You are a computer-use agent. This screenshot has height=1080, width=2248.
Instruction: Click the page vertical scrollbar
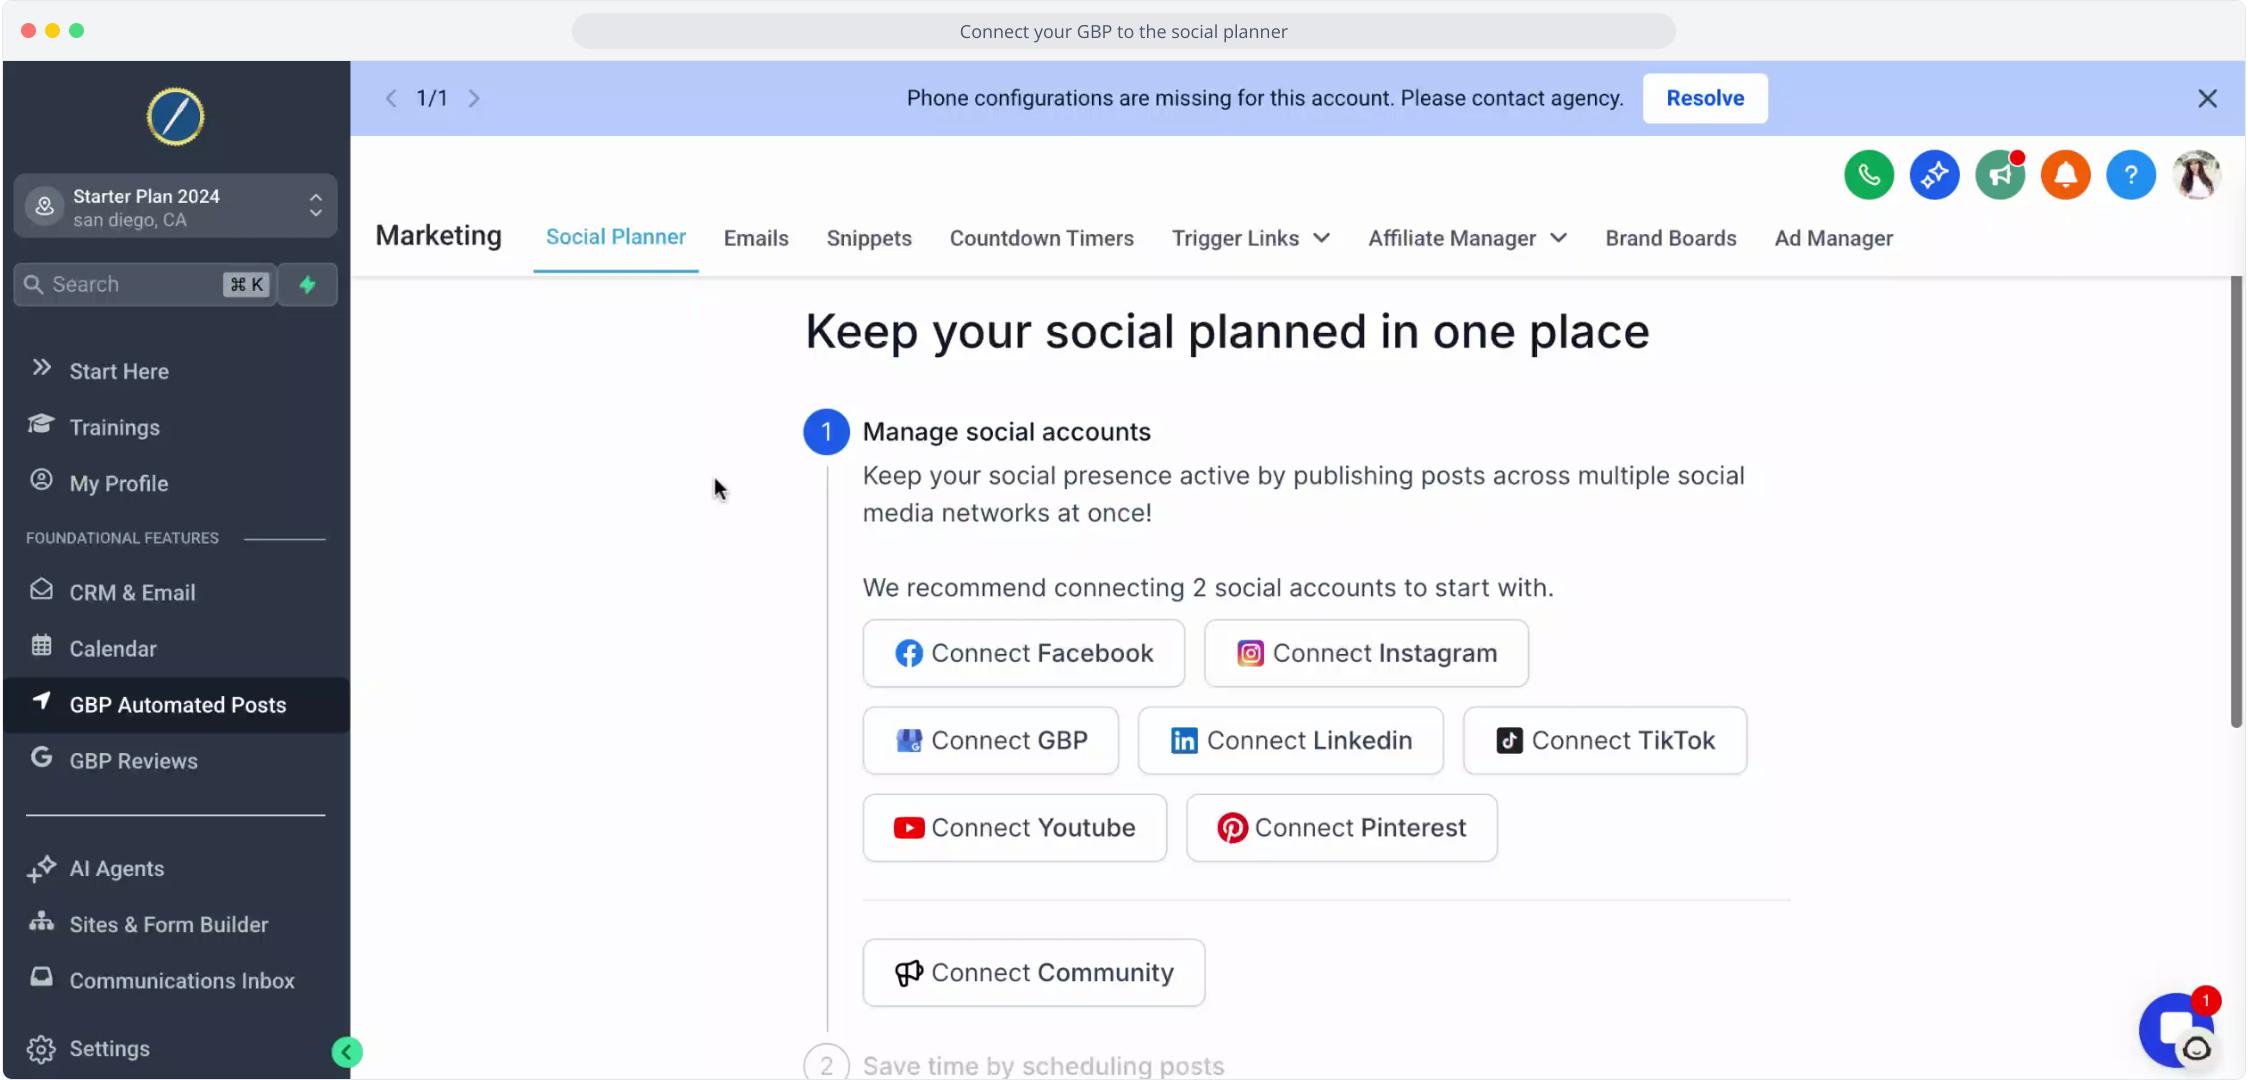point(2236,500)
